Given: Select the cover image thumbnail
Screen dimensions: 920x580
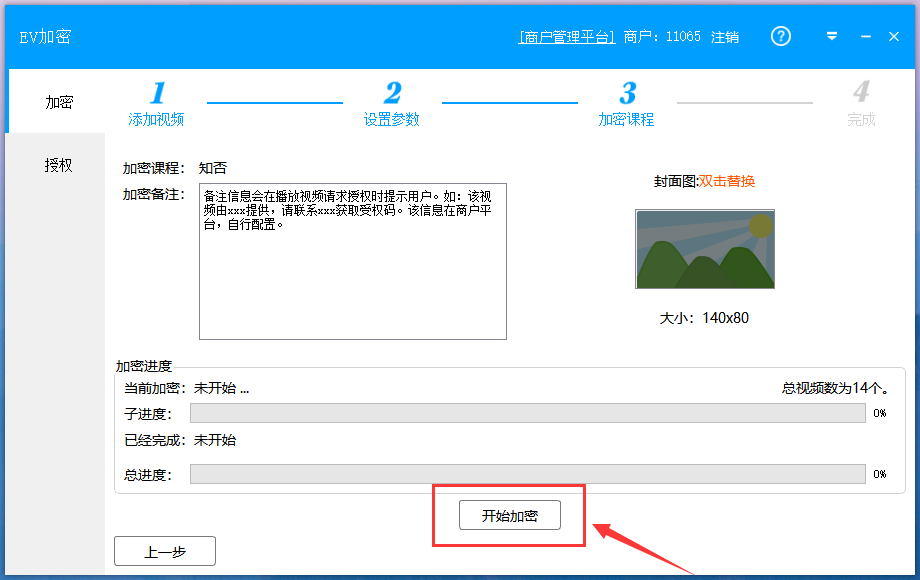Looking at the screenshot, I should pyautogui.click(x=704, y=249).
